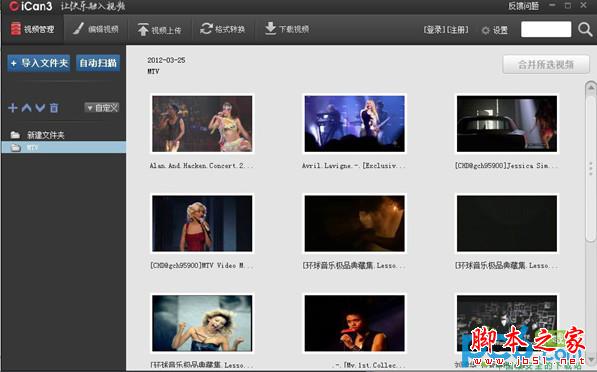Open the Alan And Hacken Concert thumbnail
The height and width of the screenshot is (372, 597).
(x=202, y=124)
